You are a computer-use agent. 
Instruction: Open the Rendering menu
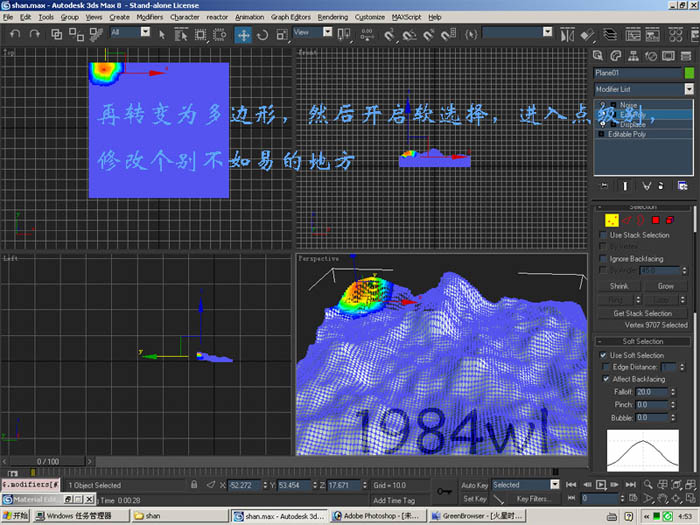click(333, 17)
